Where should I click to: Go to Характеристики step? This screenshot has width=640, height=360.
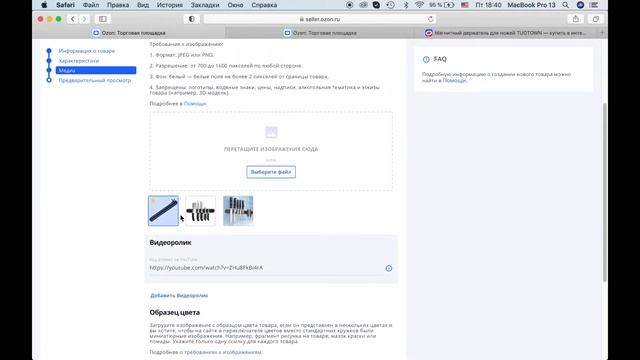pyautogui.click(x=79, y=61)
